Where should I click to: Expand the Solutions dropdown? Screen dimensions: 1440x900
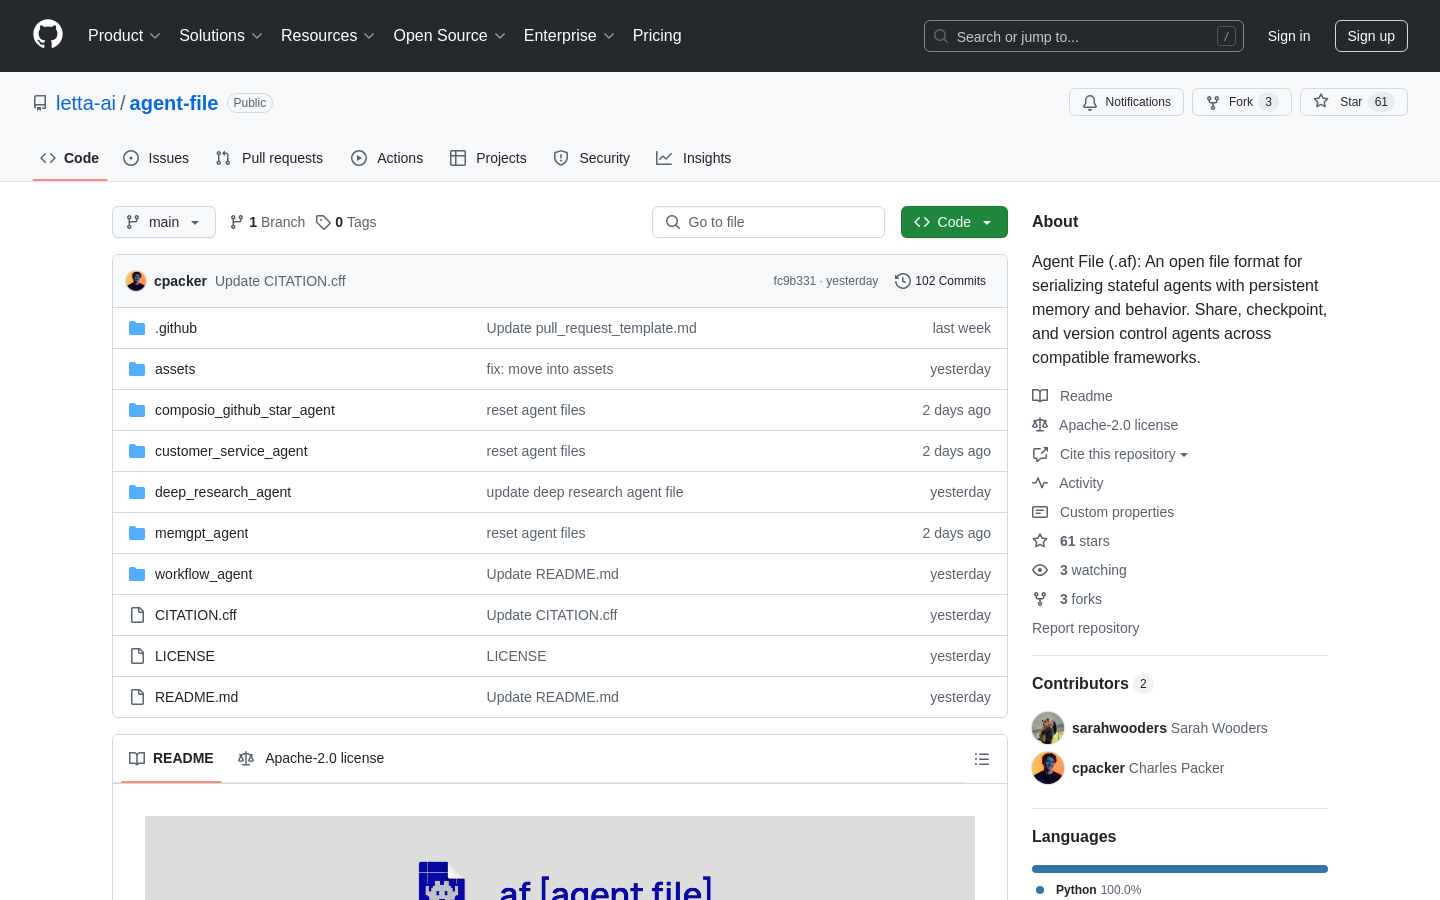pos(221,36)
